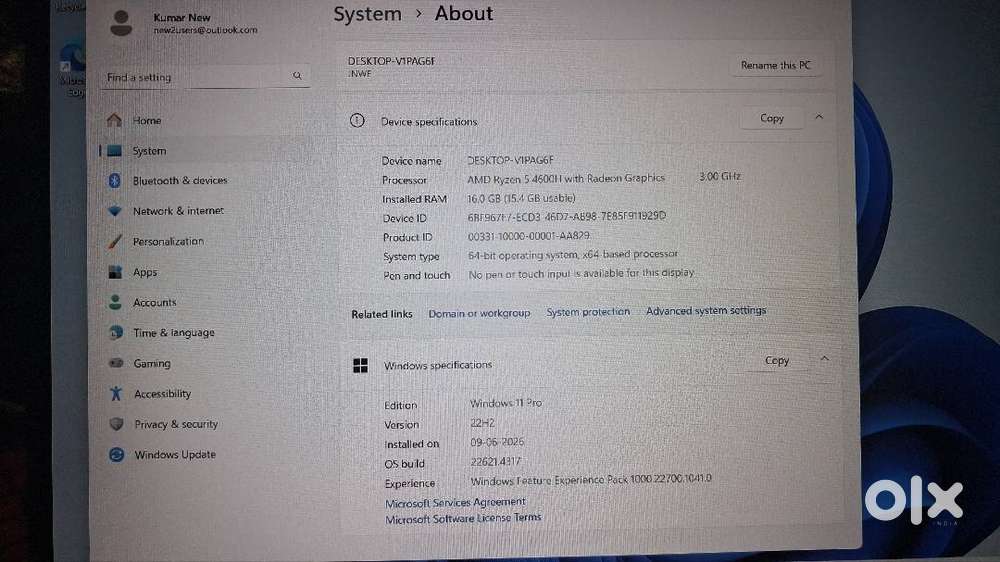This screenshot has width=1000, height=562.
Task: Click the Kumar New account name
Action: [x=182, y=17]
